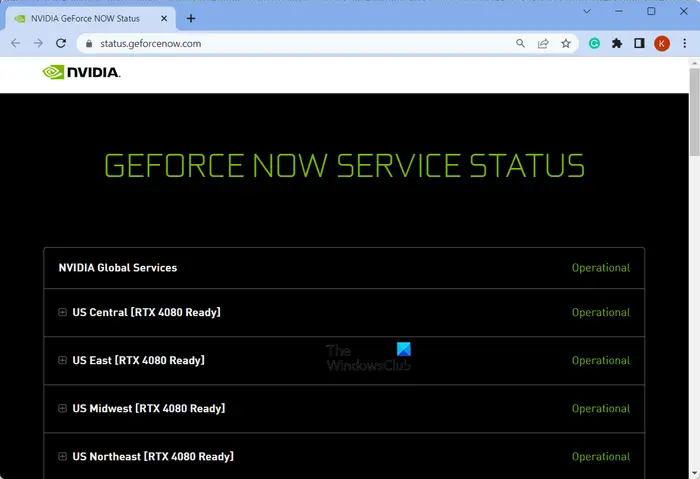Viewport: 700px width, 479px height.
Task: Click Operational status for US Midwest
Action: tap(601, 409)
